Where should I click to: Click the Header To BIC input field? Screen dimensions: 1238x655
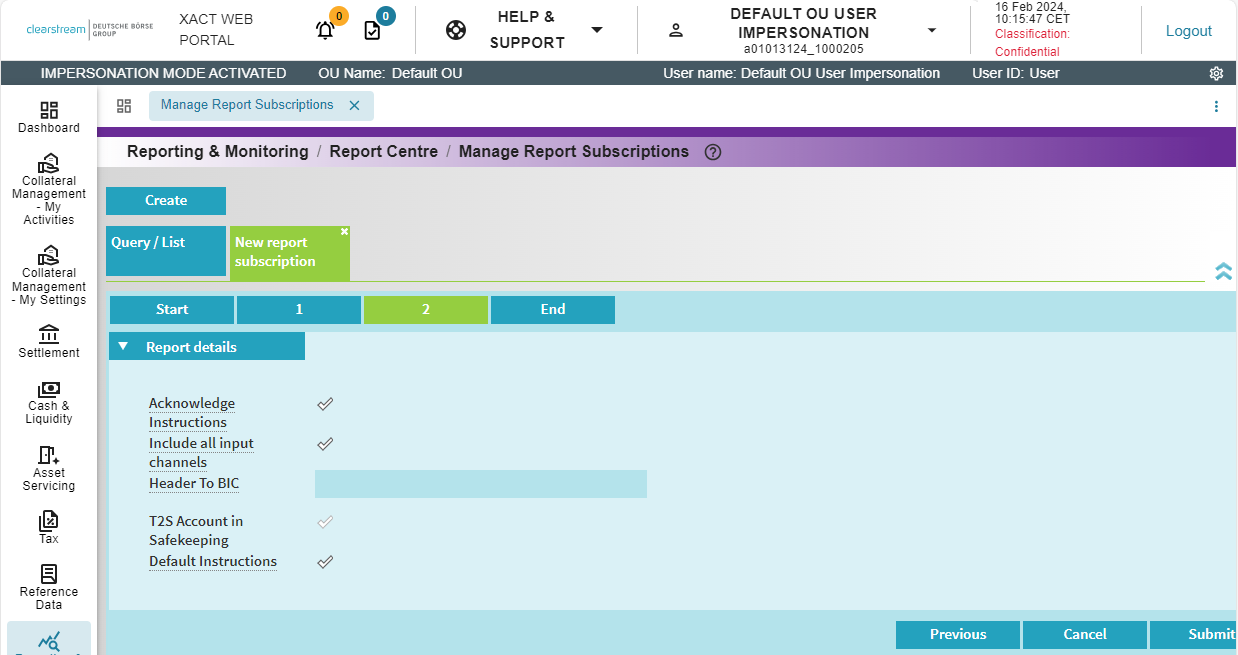pyautogui.click(x=480, y=483)
